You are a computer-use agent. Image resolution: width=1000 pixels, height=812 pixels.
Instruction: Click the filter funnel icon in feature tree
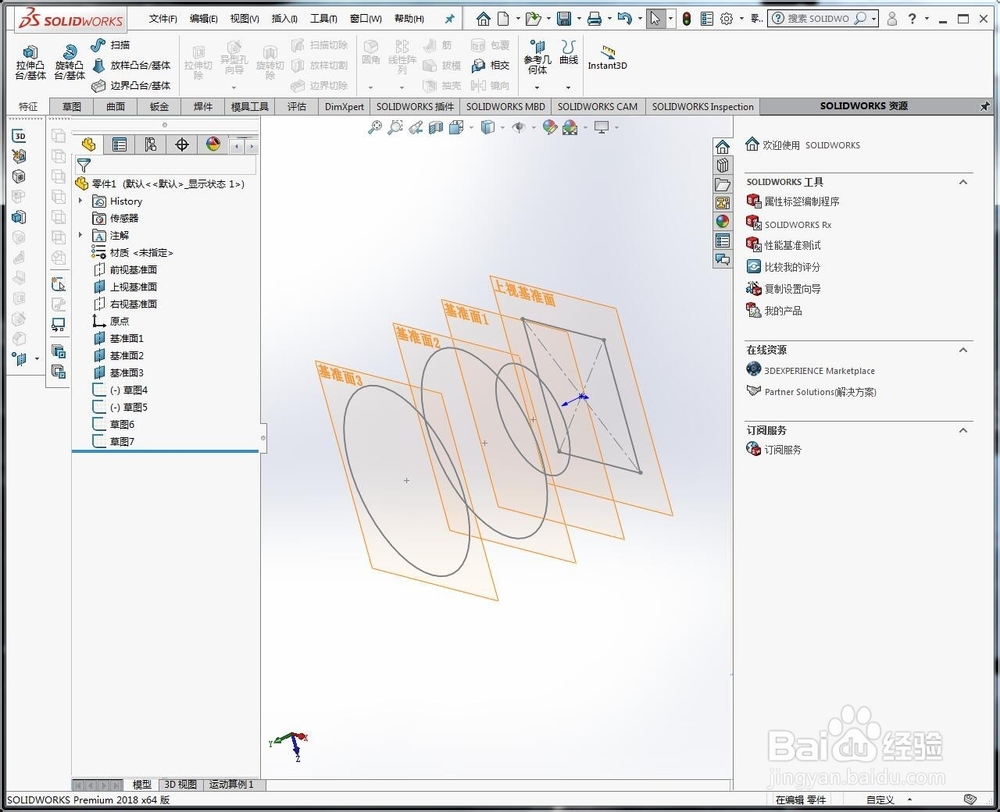[x=84, y=165]
